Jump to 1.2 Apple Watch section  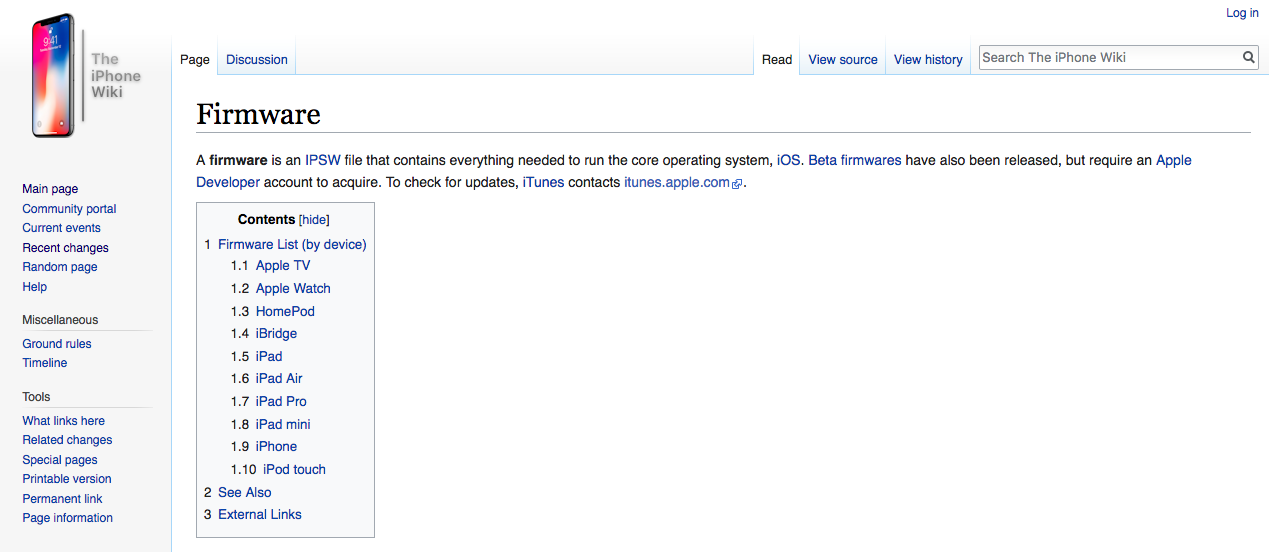click(280, 288)
